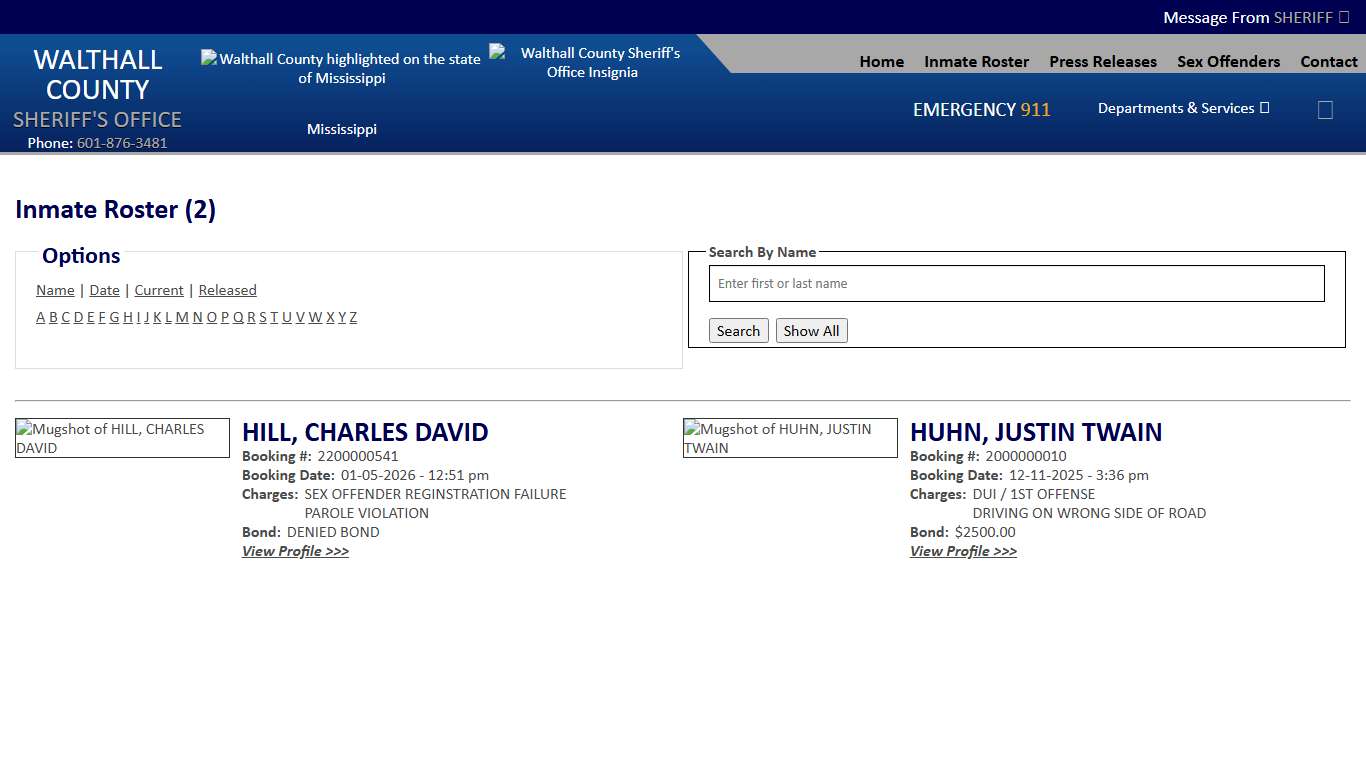1366x768 pixels.
Task: Open the Home menu item
Action: (881, 61)
